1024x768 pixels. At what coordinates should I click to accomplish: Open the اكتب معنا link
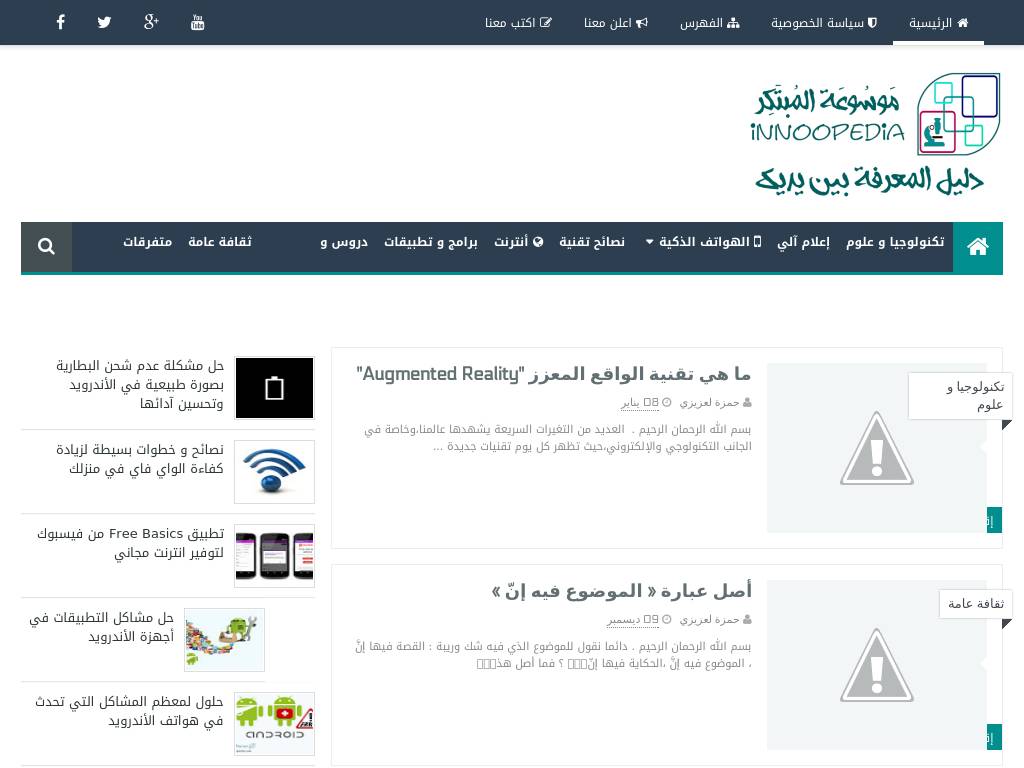518,22
